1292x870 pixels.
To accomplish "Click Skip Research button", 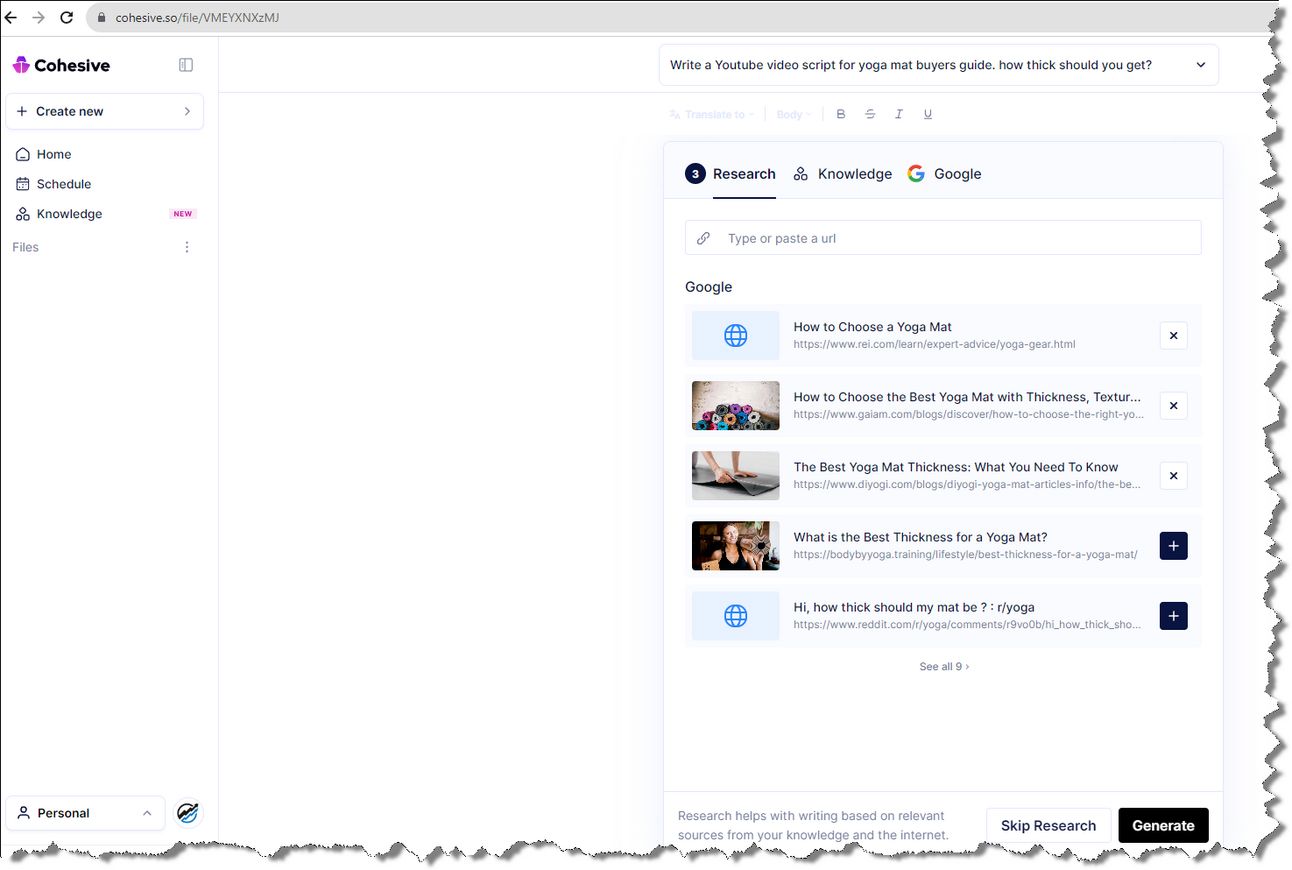I will tap(1048, 826).
